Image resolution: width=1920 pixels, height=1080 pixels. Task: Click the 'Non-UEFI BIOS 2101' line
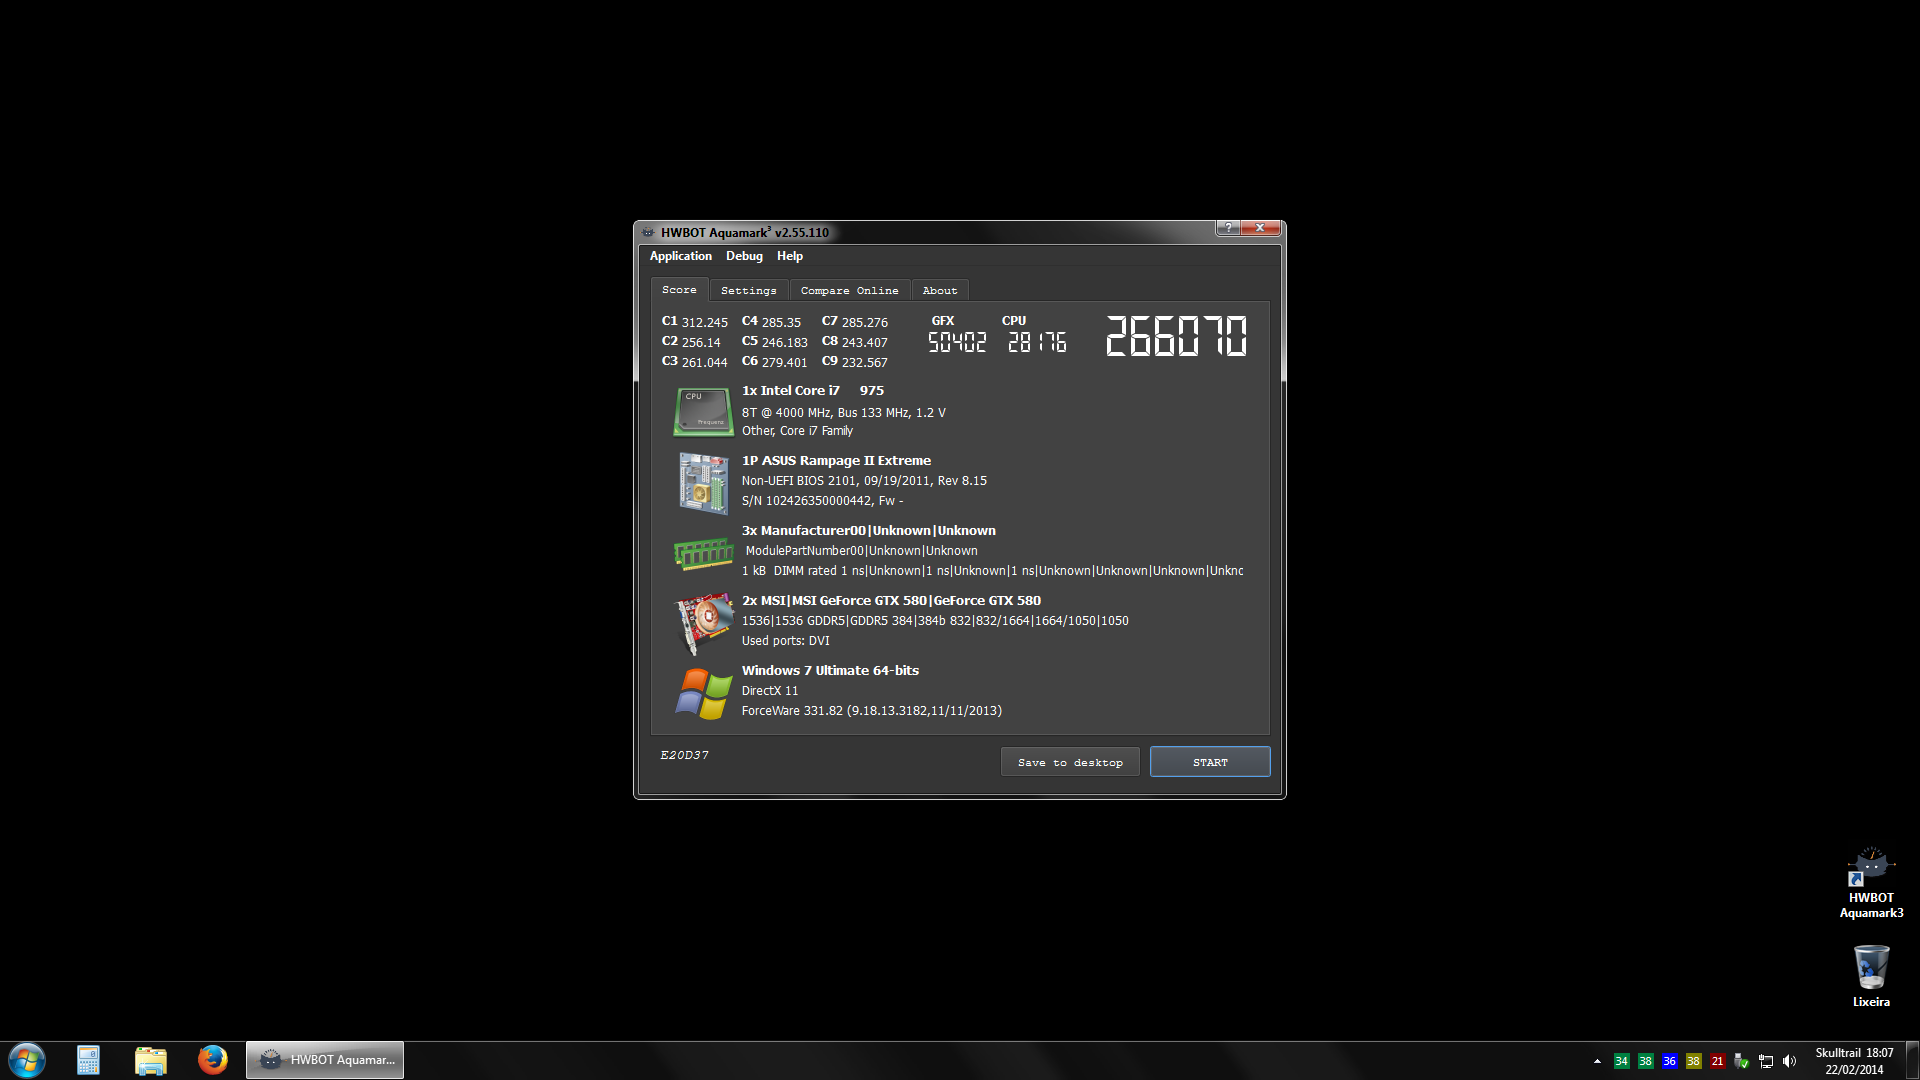click(x=864, y=481)
